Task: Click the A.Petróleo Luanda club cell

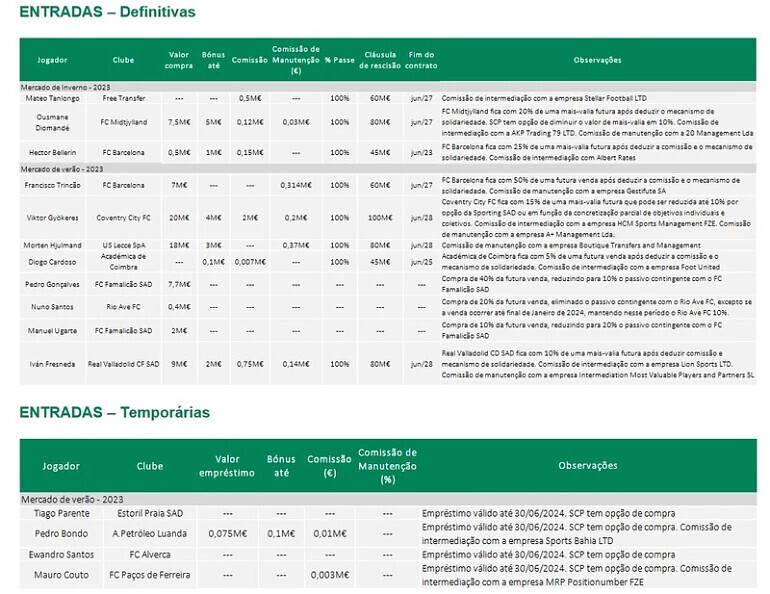Action: [149, 533]
